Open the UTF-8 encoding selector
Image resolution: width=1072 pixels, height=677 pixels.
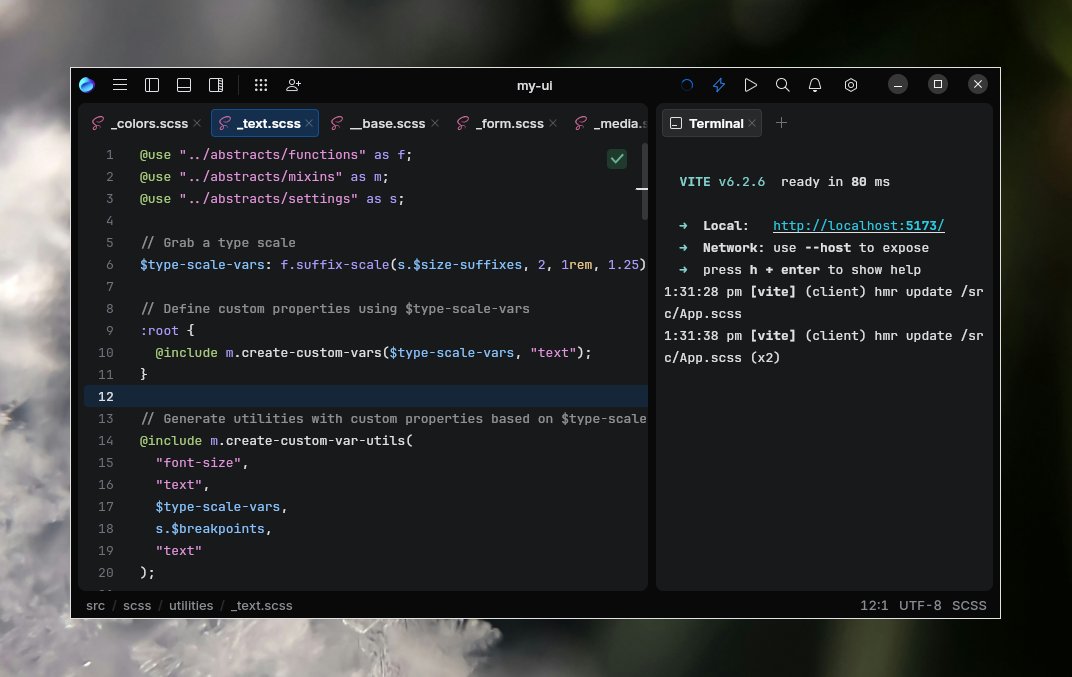[920, 605]
